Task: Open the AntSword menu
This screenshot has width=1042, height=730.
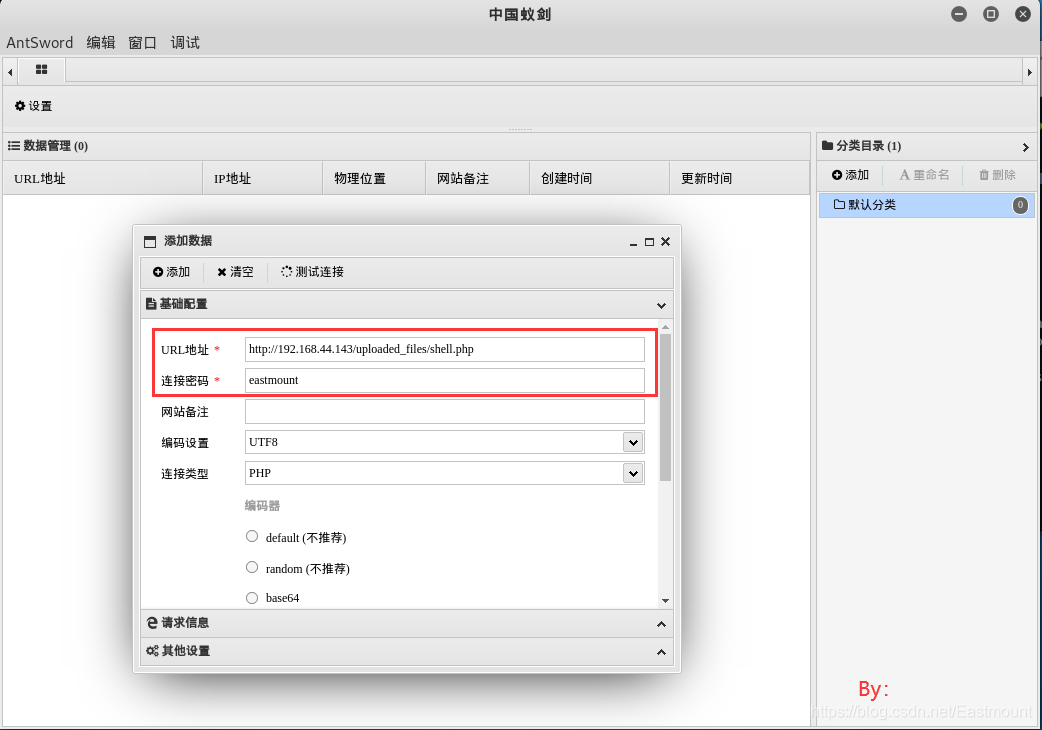Action: 40,43
